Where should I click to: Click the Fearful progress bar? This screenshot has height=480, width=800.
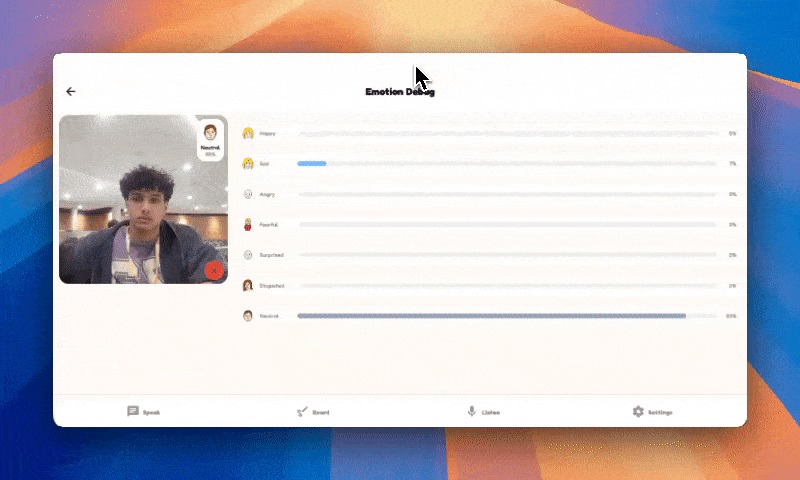point(508,224)
